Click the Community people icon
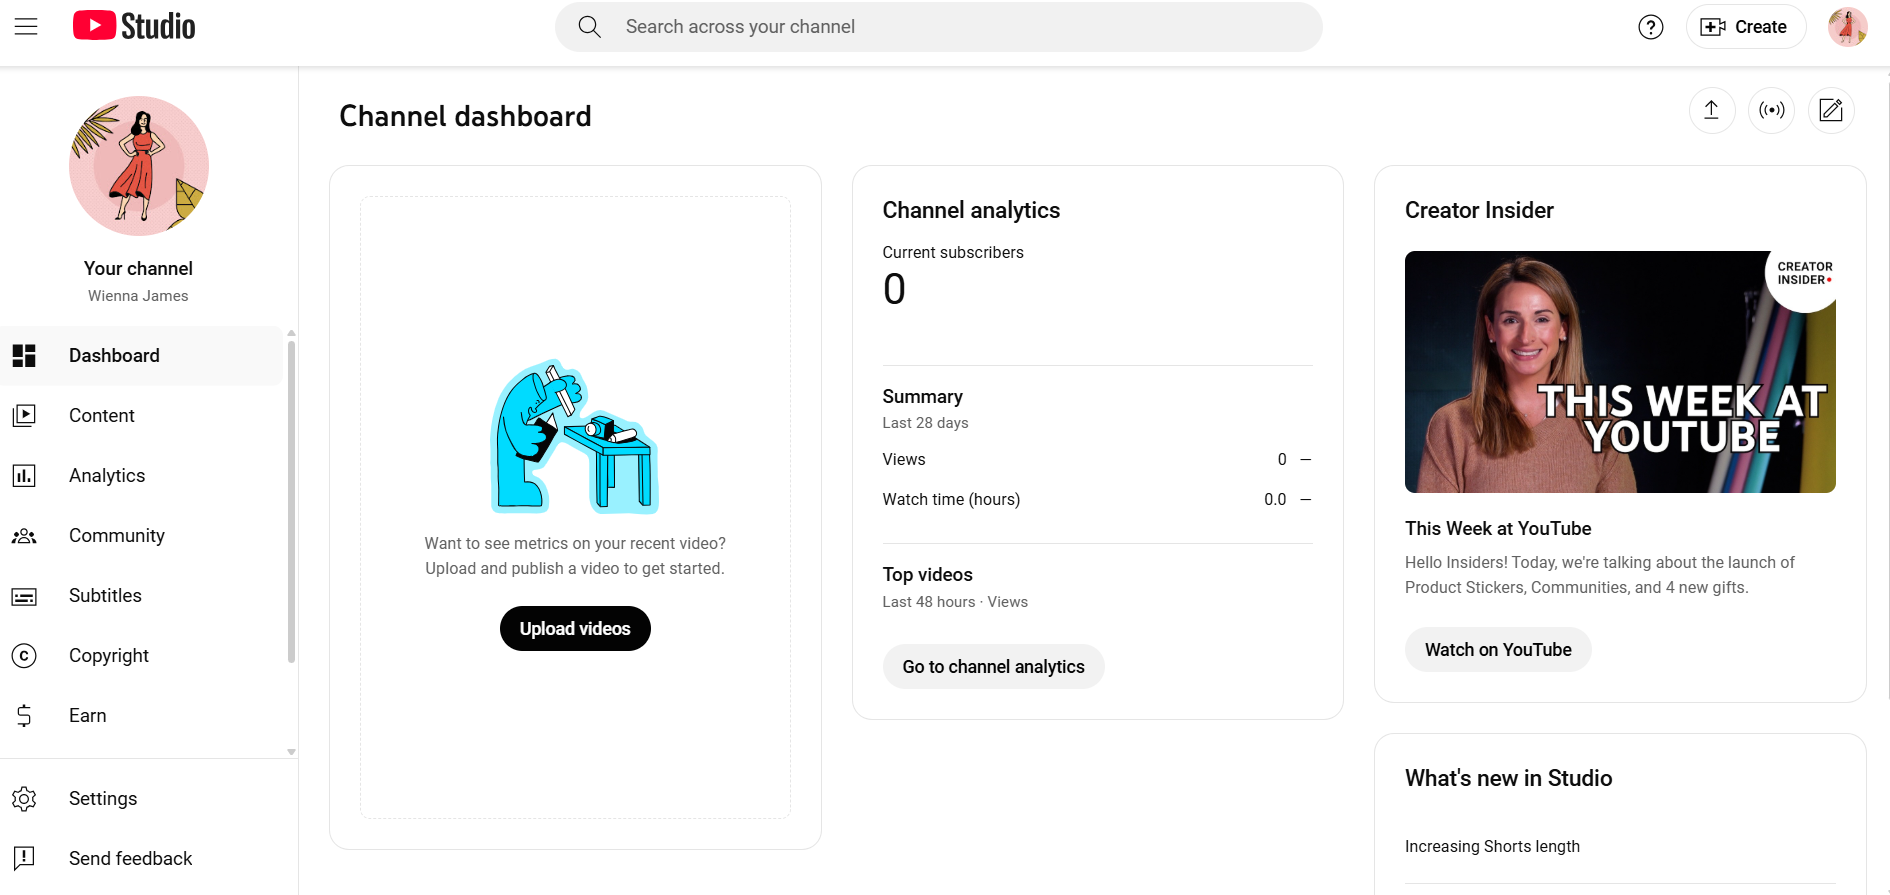Viewport: 1890px width, 895px height. 24,536
